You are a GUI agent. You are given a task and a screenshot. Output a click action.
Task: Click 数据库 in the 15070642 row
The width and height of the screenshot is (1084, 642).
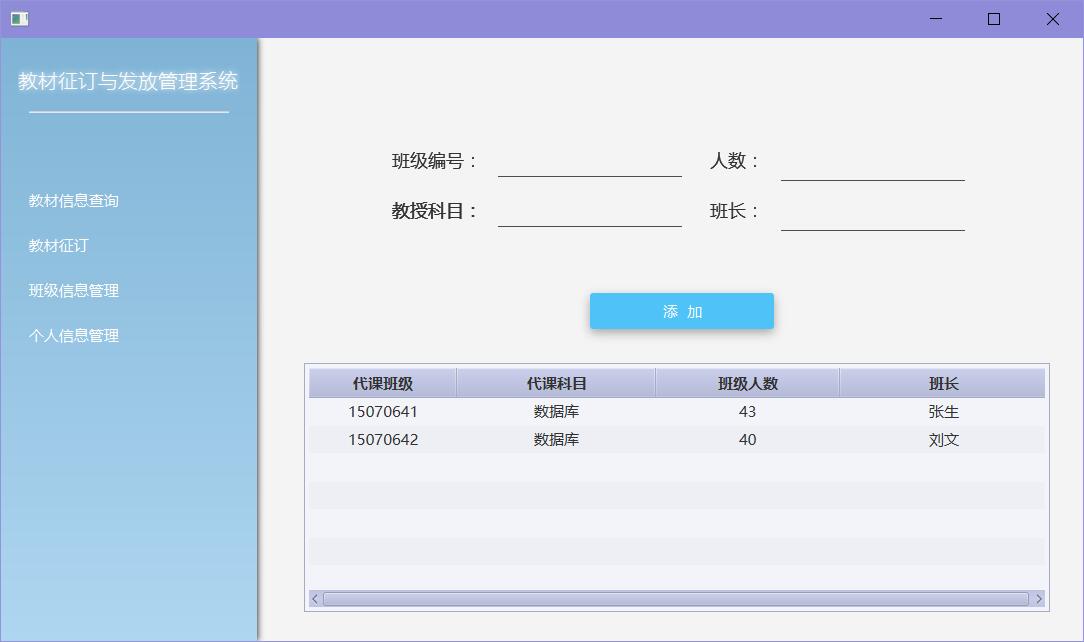pos(556,440)
